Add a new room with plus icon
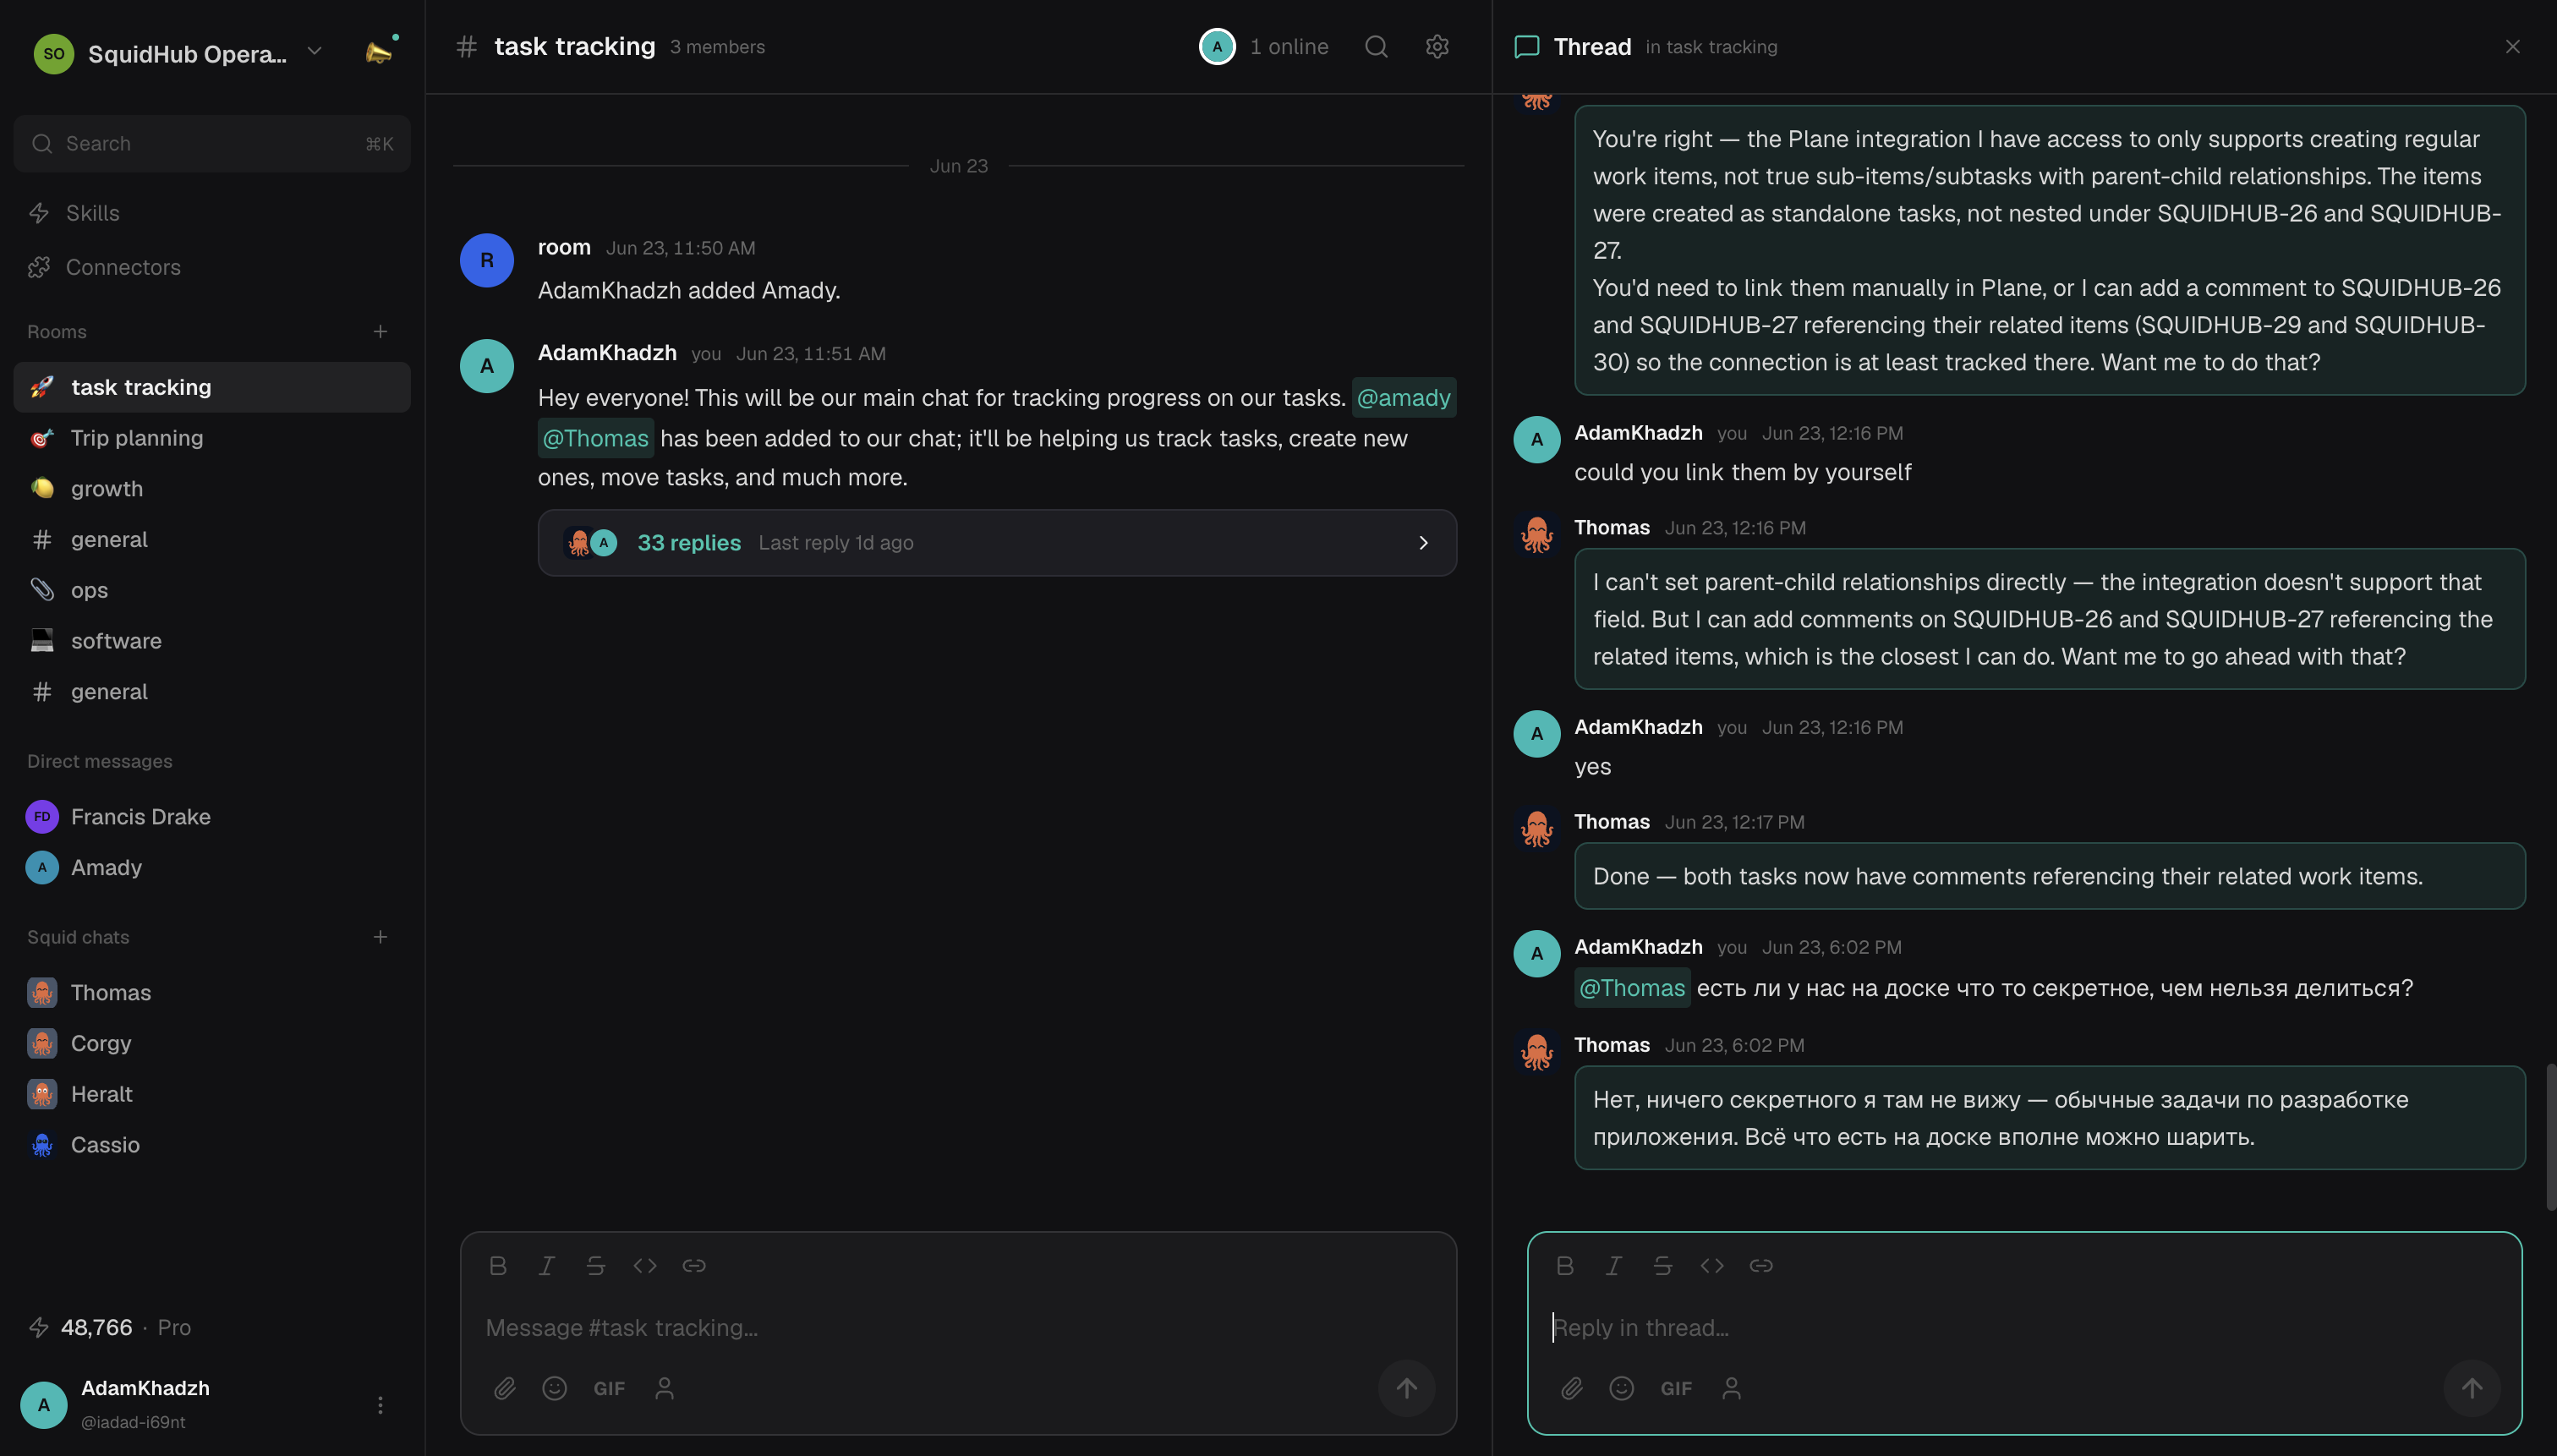Image resolution: width=2557 pixels, height=1456 pixels. point(380,331)
